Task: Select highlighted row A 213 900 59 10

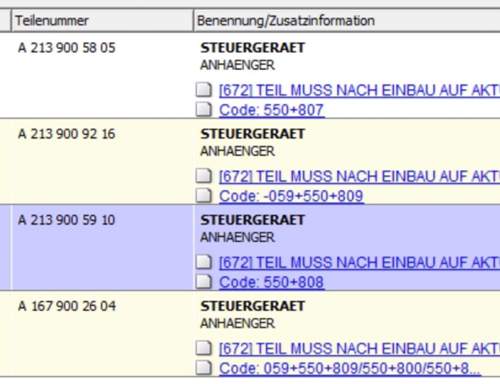Action: [250, 248]
